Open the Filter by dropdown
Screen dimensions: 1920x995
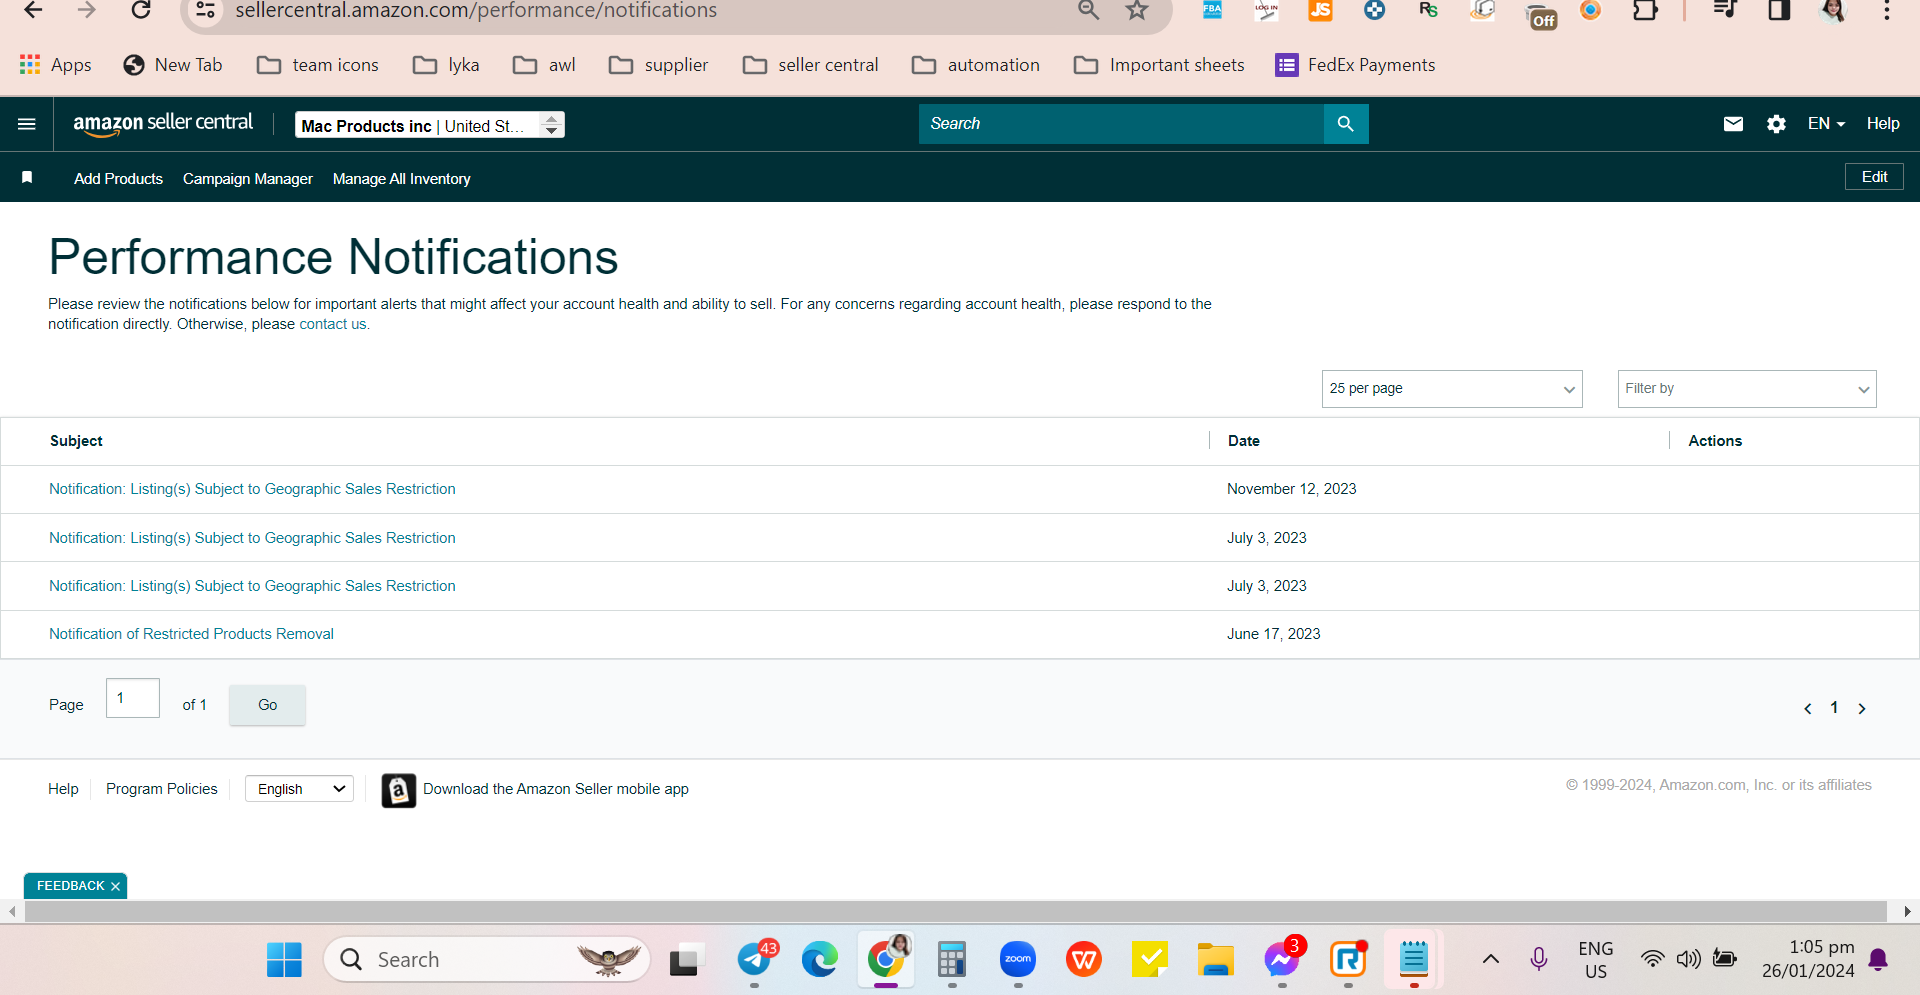click(x=1747, y=389)
